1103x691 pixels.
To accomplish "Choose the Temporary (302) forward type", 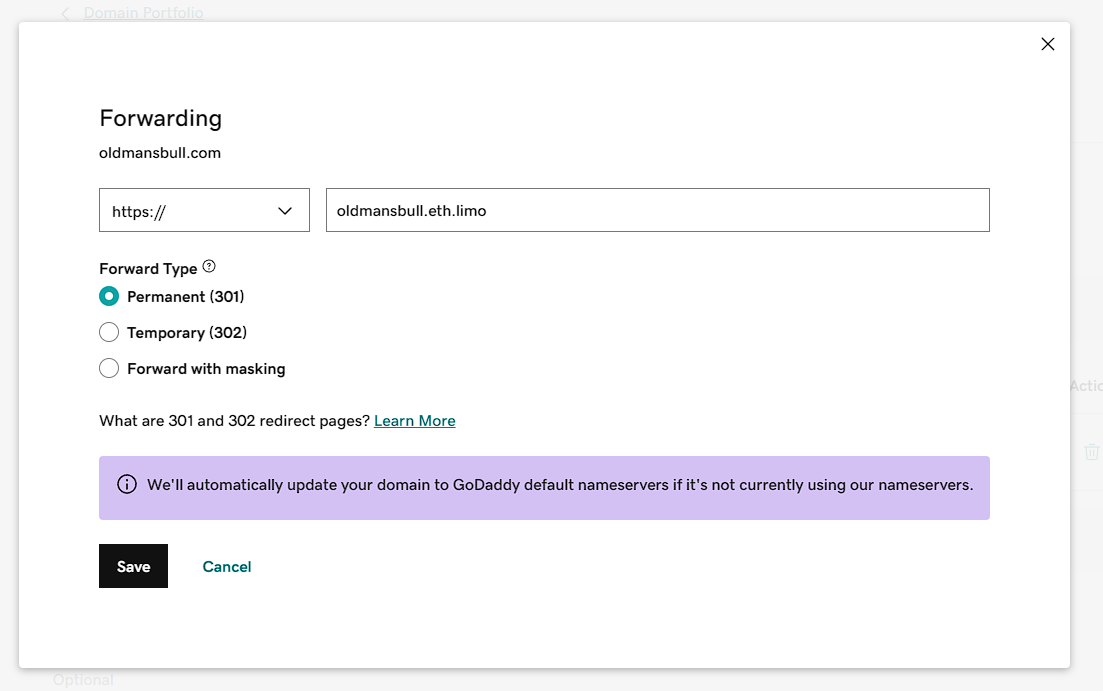I will (109, 333).
